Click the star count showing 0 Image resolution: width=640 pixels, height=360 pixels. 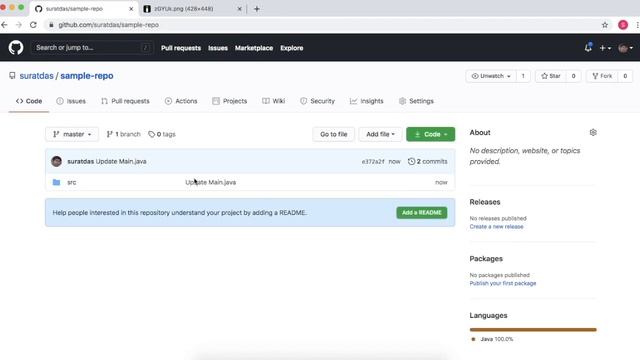click(573, 76)
